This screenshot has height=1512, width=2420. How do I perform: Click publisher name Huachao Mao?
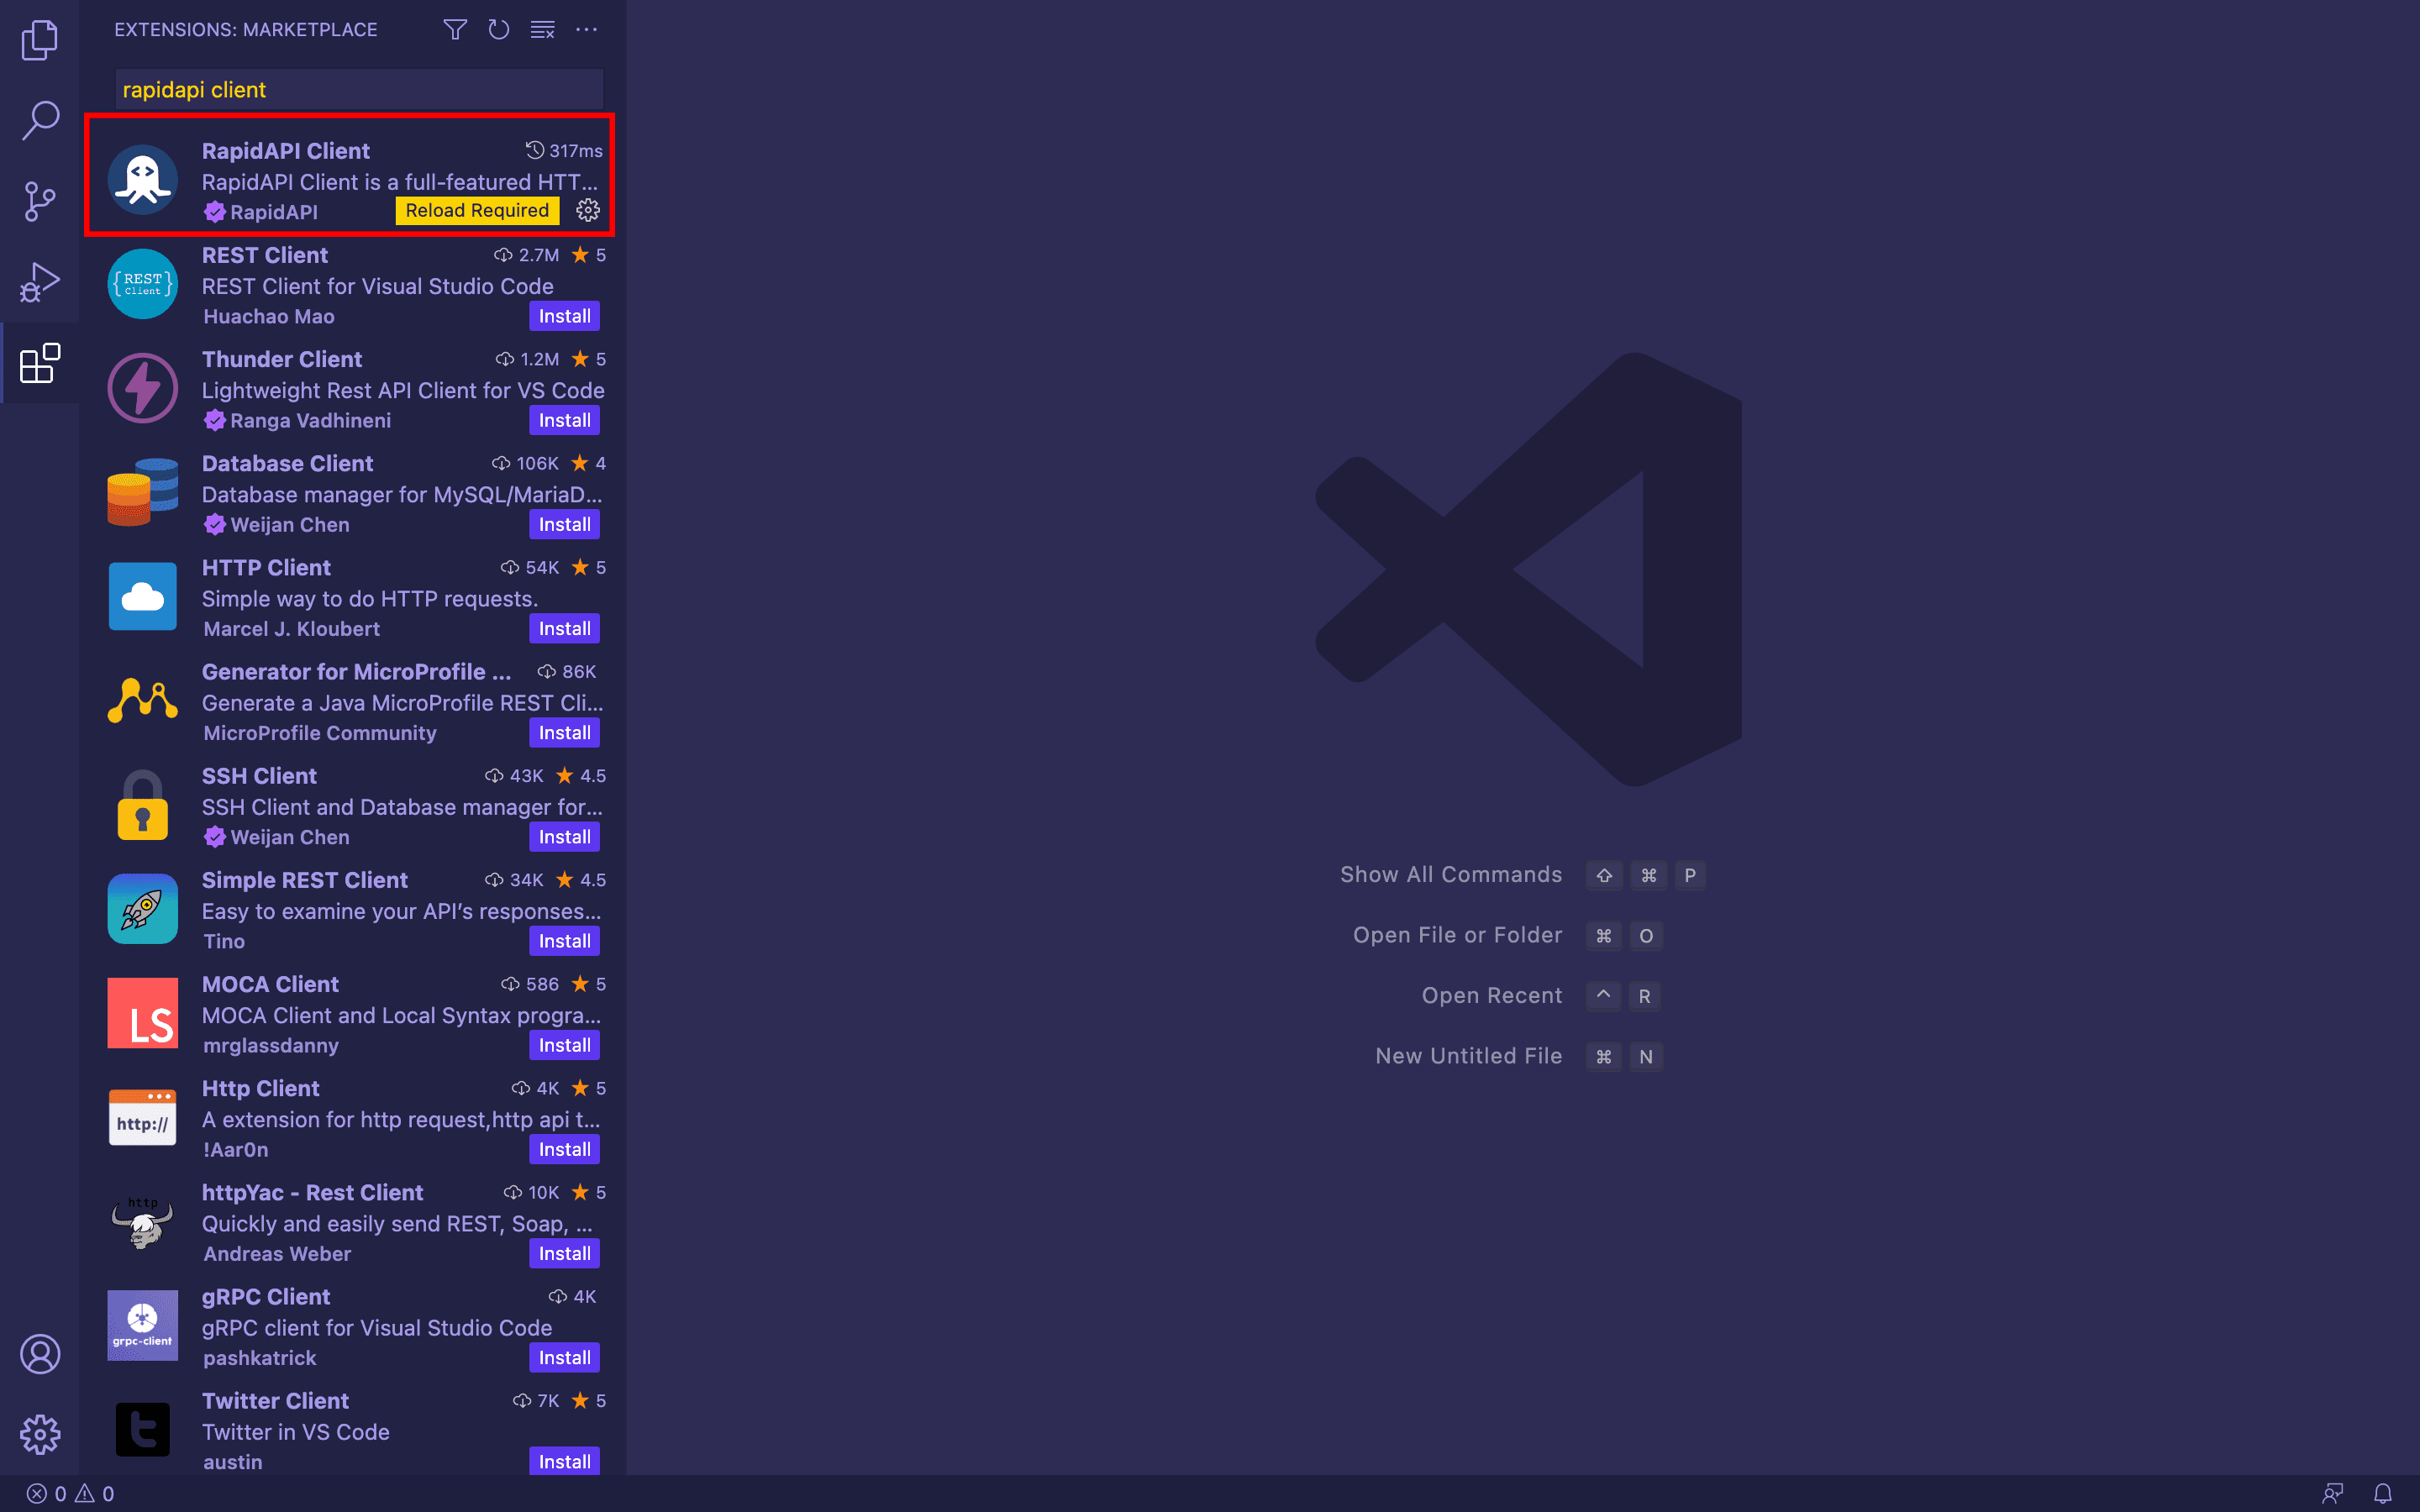coord(269,316)
